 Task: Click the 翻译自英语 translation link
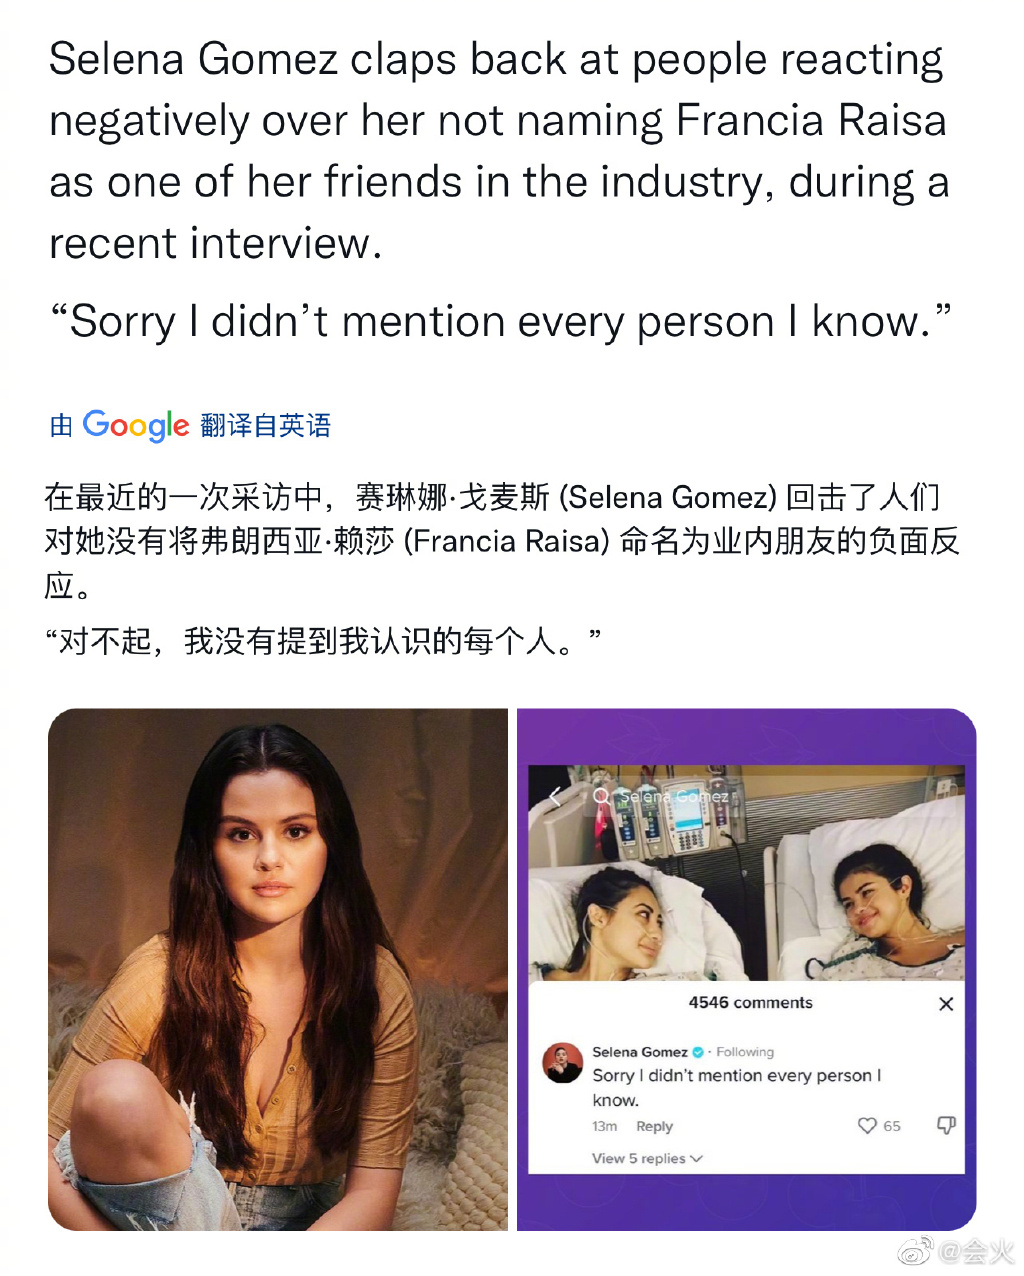[x=265, y=426]
